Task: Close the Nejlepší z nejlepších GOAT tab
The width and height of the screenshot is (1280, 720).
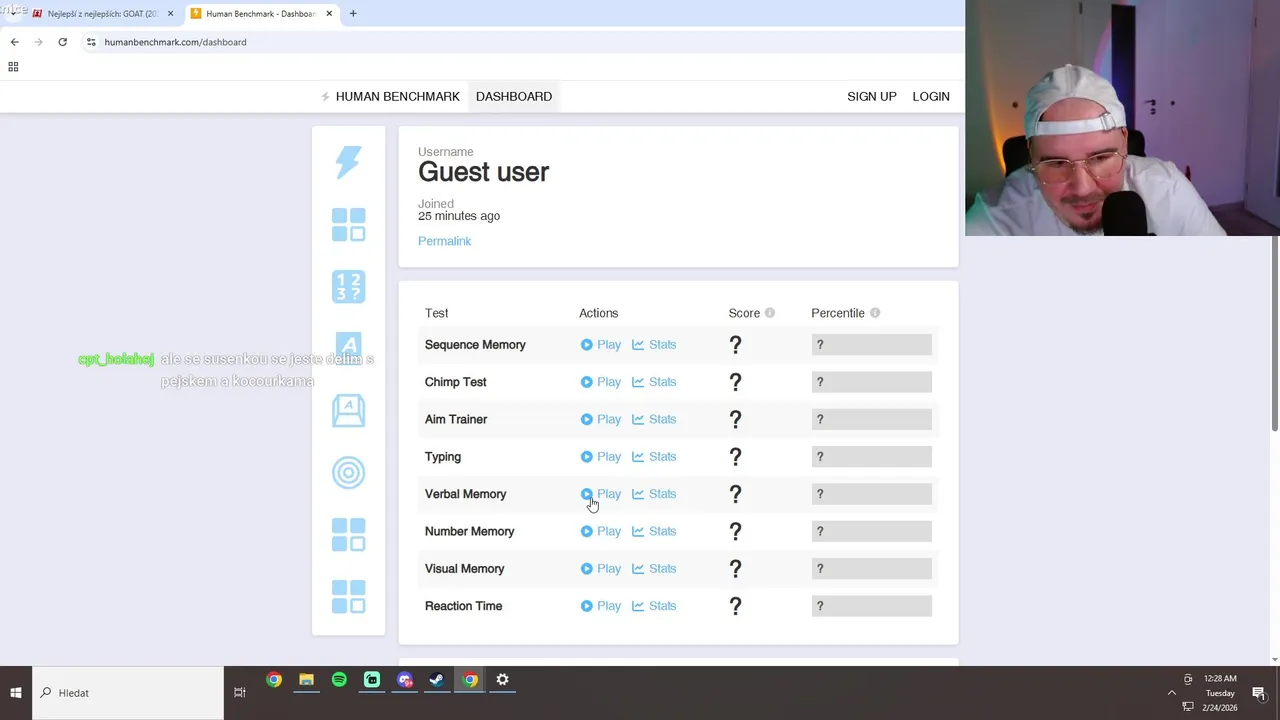Action: tap(170, 14)
